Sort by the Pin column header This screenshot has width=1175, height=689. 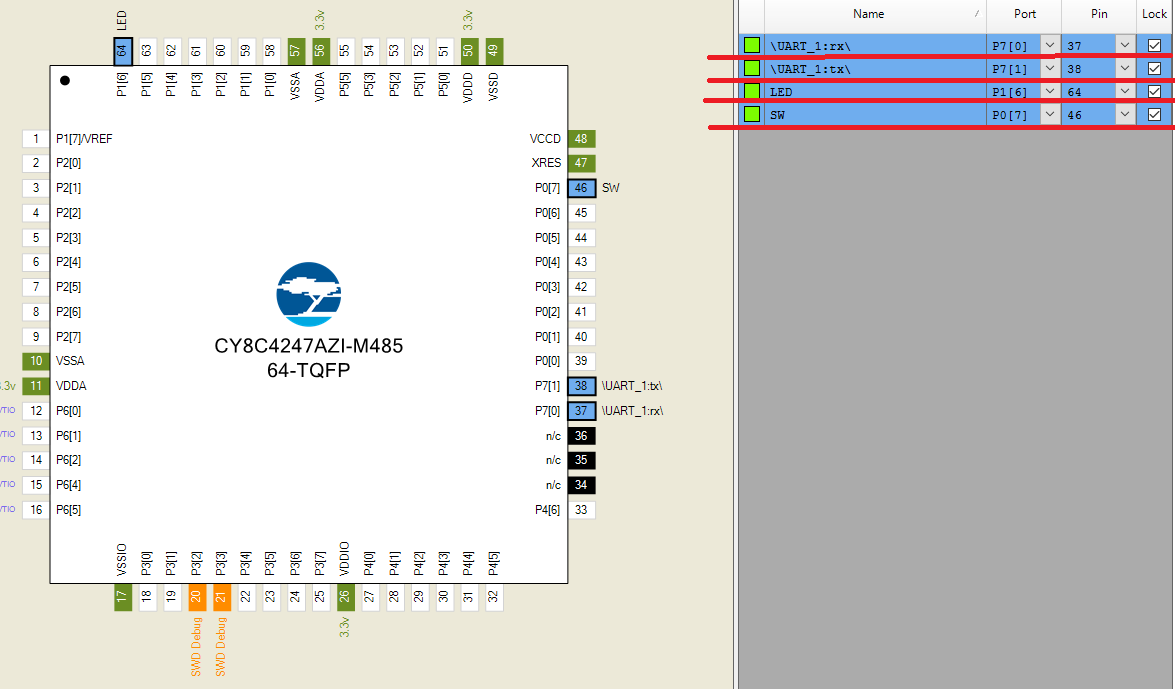click(1099, 14)
